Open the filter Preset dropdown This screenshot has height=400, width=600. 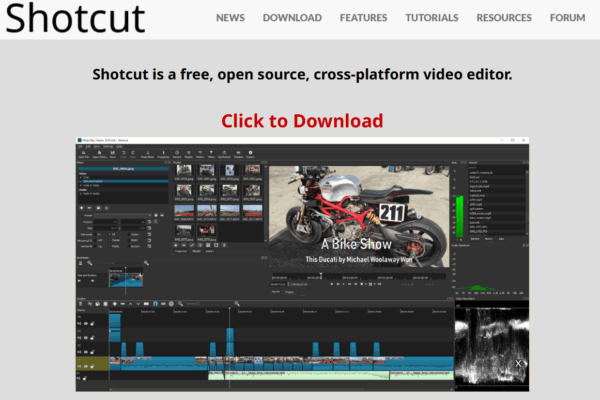pos(123,216)
